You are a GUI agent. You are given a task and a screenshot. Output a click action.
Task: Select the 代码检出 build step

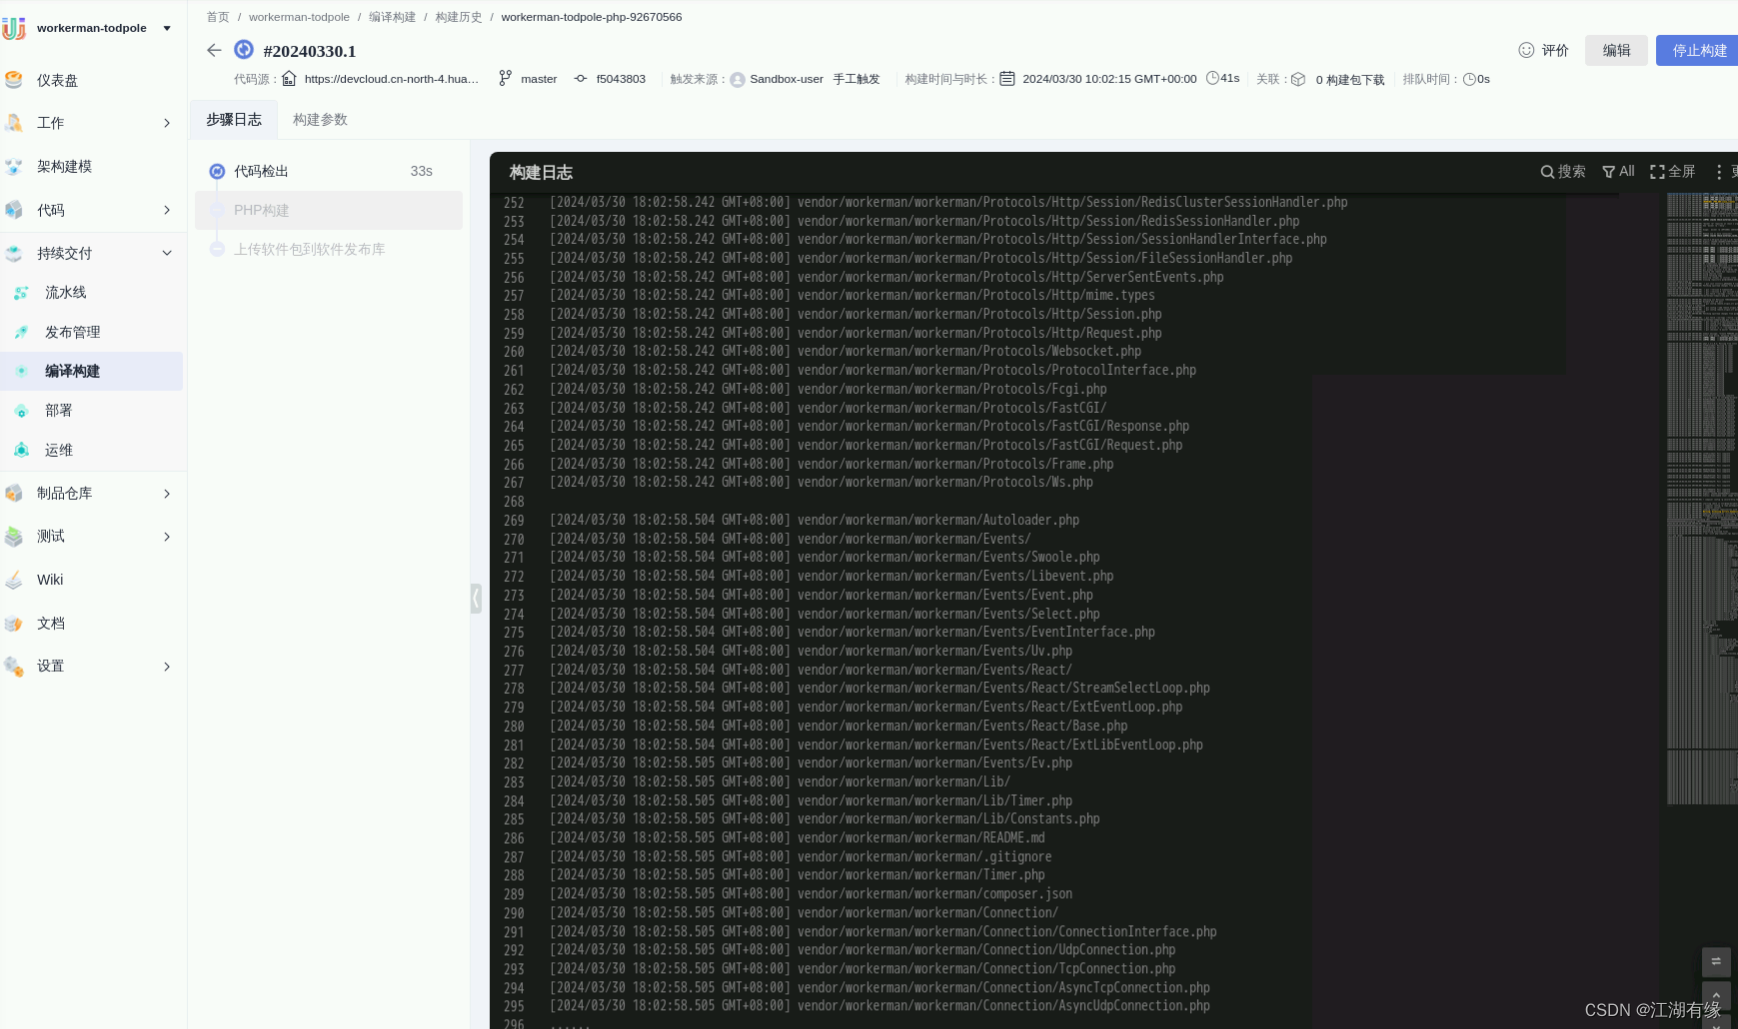[328, 172]
